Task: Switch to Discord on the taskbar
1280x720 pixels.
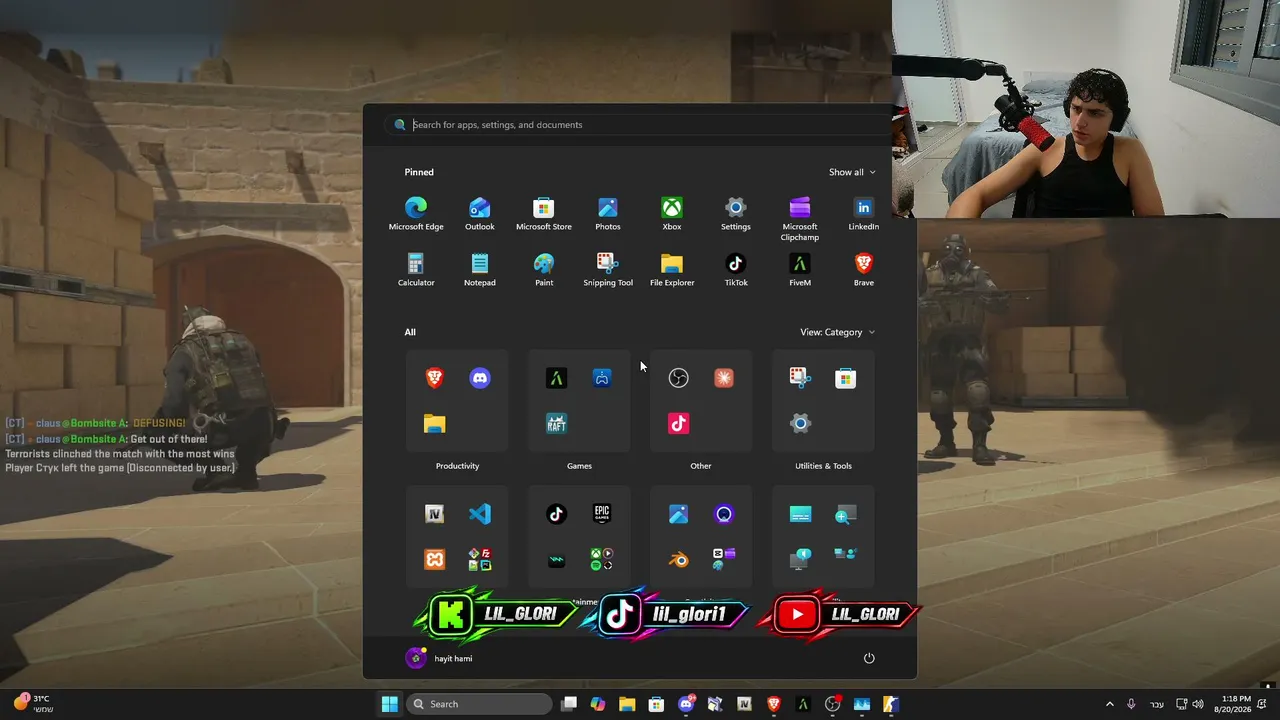Action: click(686, 704)
